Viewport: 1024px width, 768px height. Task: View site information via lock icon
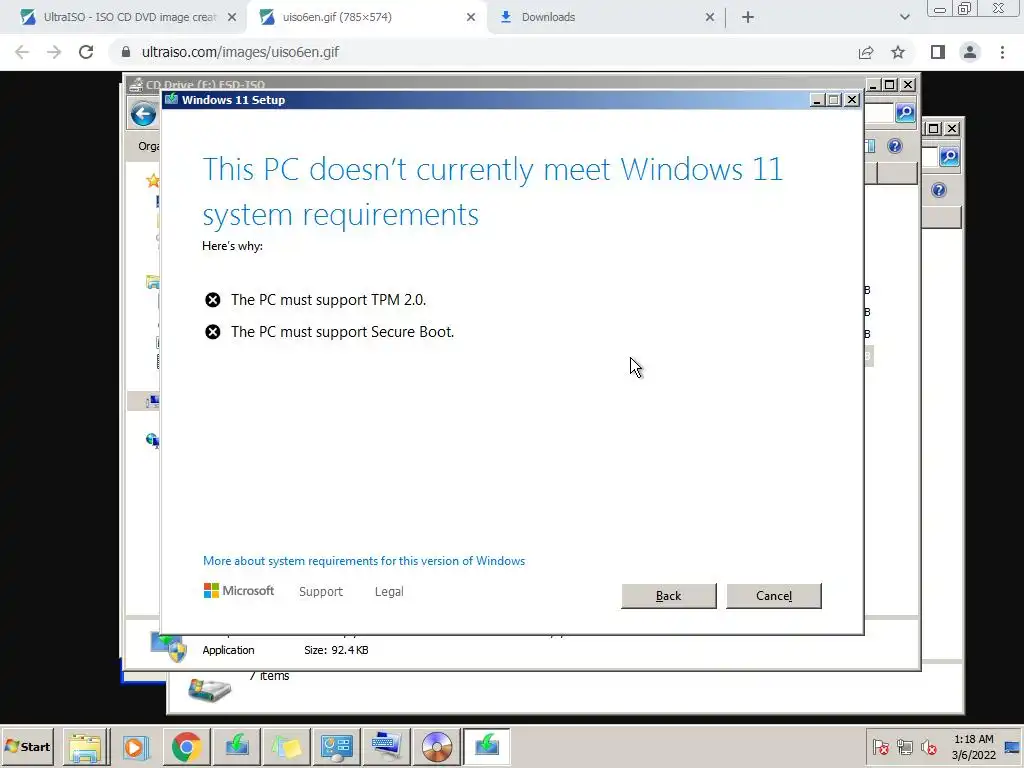[126, 52]
